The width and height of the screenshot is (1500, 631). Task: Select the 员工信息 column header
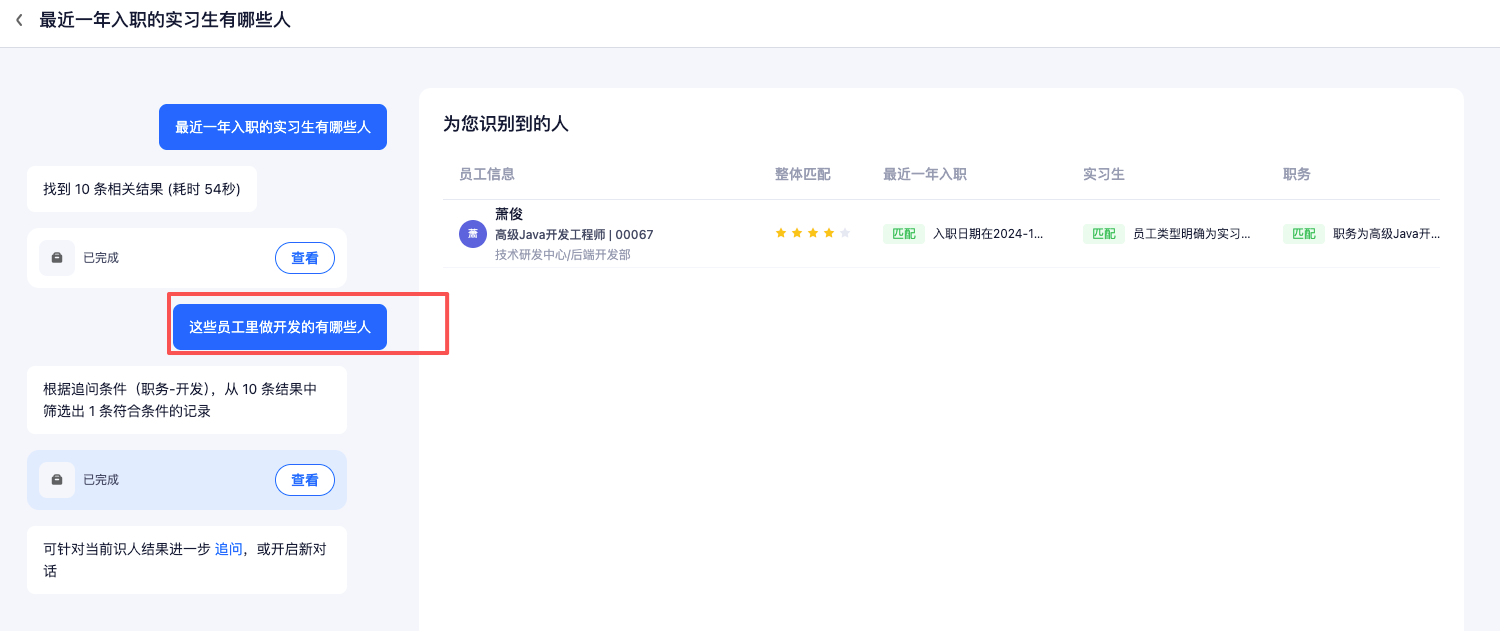point(487,174)
